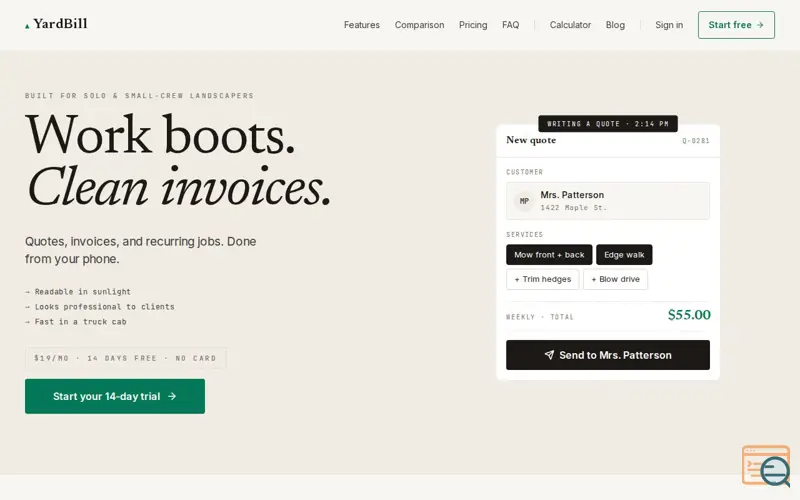Click the Sign in link
The image size is (800, 500).
click(669, 25)
